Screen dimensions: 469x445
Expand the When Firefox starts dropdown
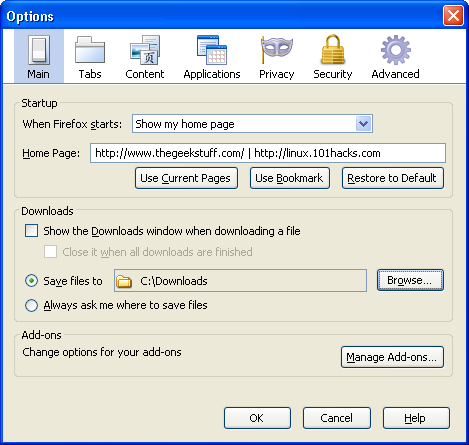363,124
